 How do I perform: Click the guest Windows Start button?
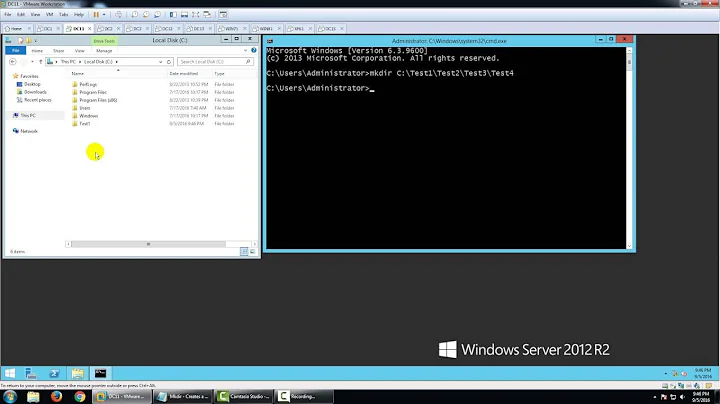coord(10,373)
